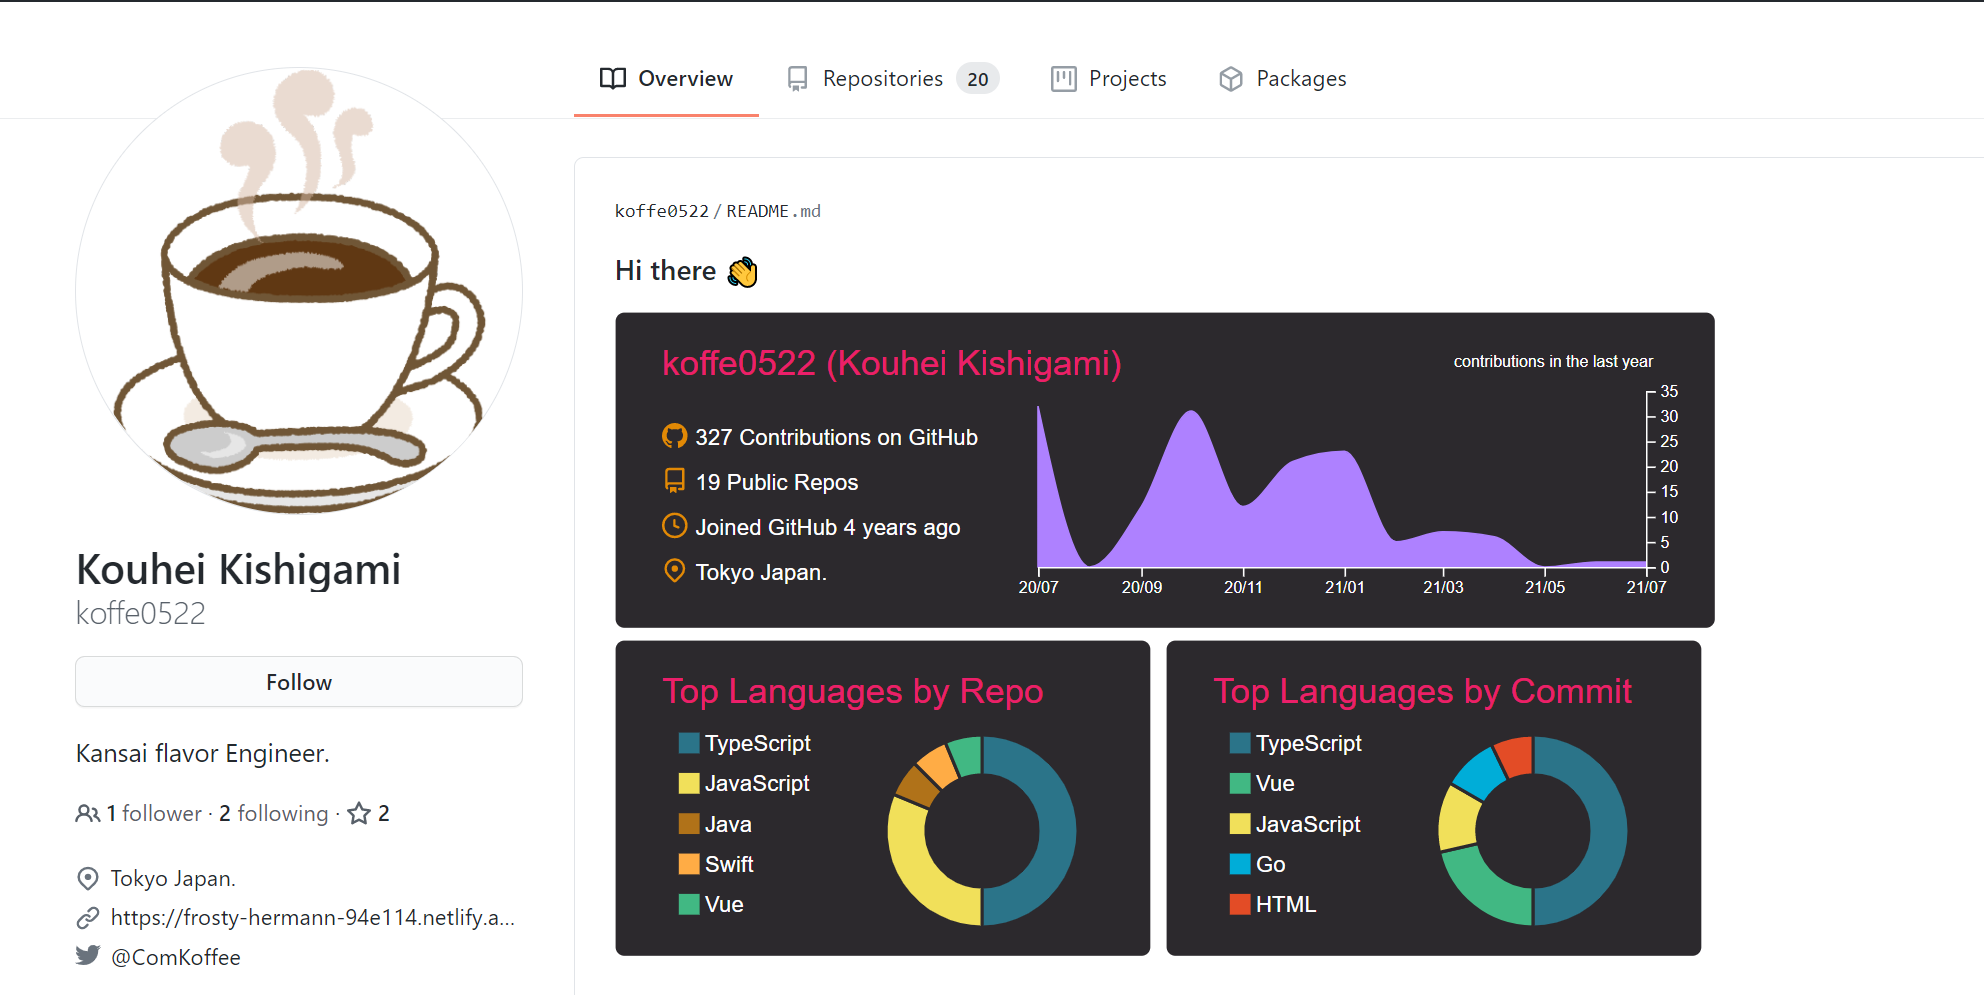Image resolution: width=1984 pixels, height=995 pixels.
Task: Switch to the Repositories tab
Action: coord(893,79)
